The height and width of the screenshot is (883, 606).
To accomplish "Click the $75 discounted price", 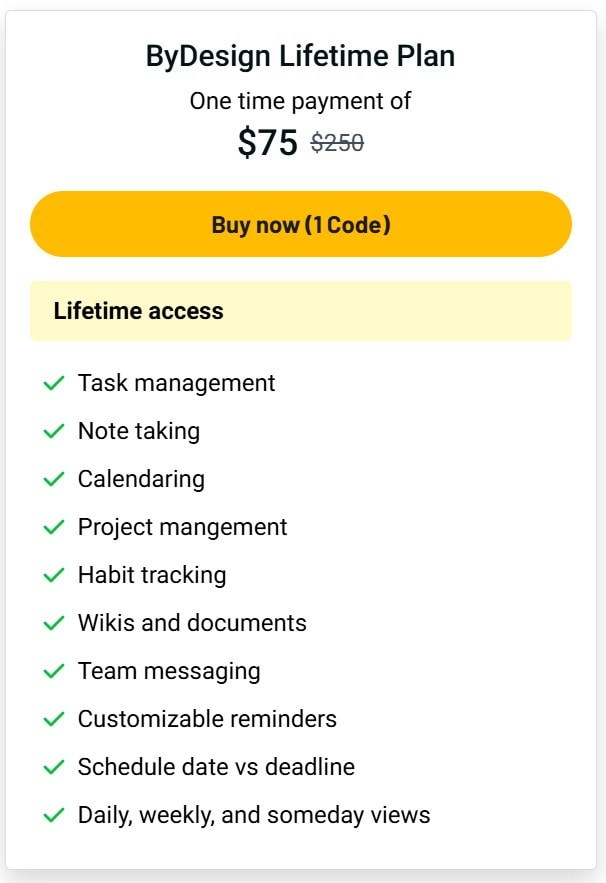I will click(268, 142).
